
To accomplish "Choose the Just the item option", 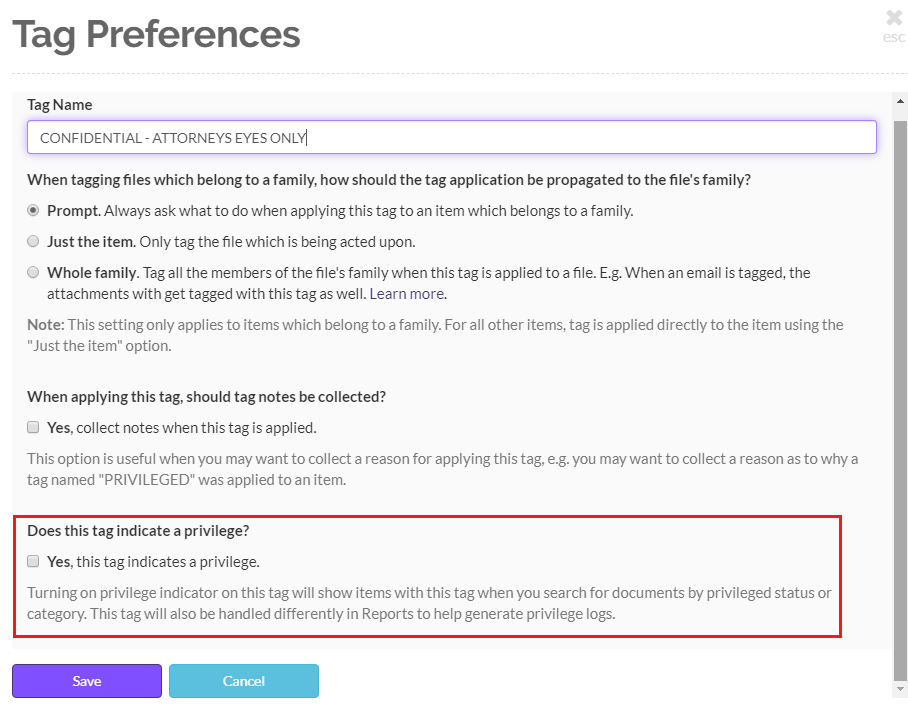I will tap(31, 241).
